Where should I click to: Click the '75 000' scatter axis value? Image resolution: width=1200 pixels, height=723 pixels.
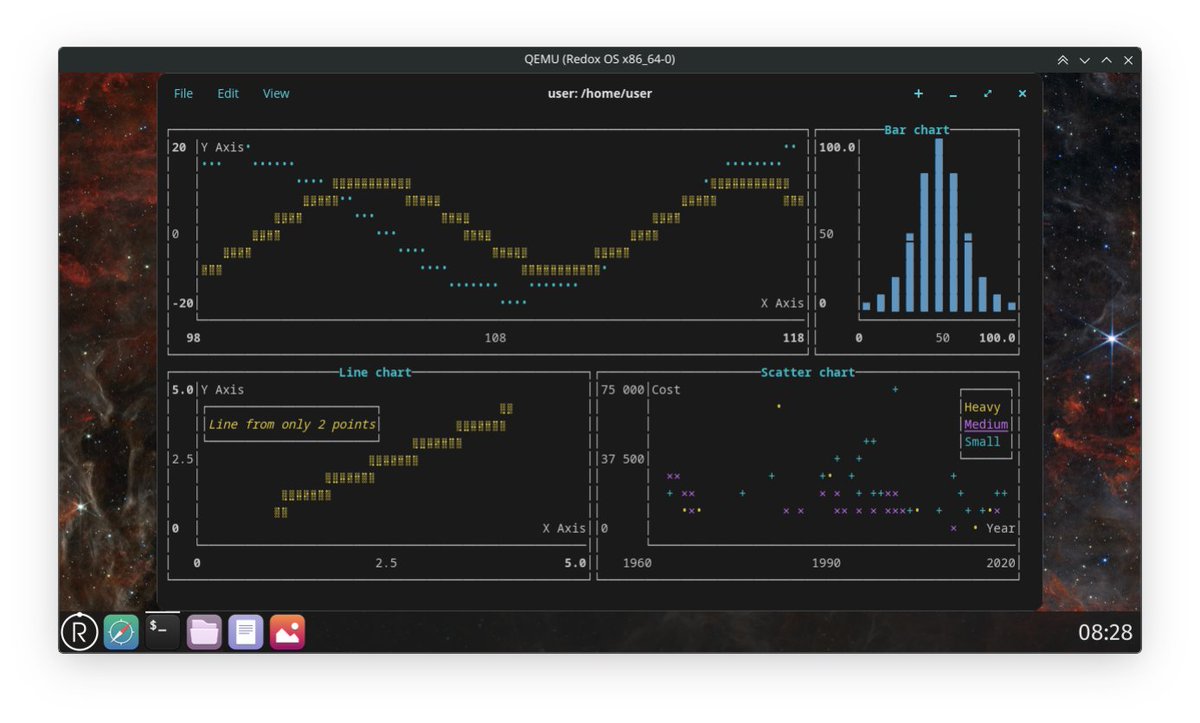[x=622, y=390]
